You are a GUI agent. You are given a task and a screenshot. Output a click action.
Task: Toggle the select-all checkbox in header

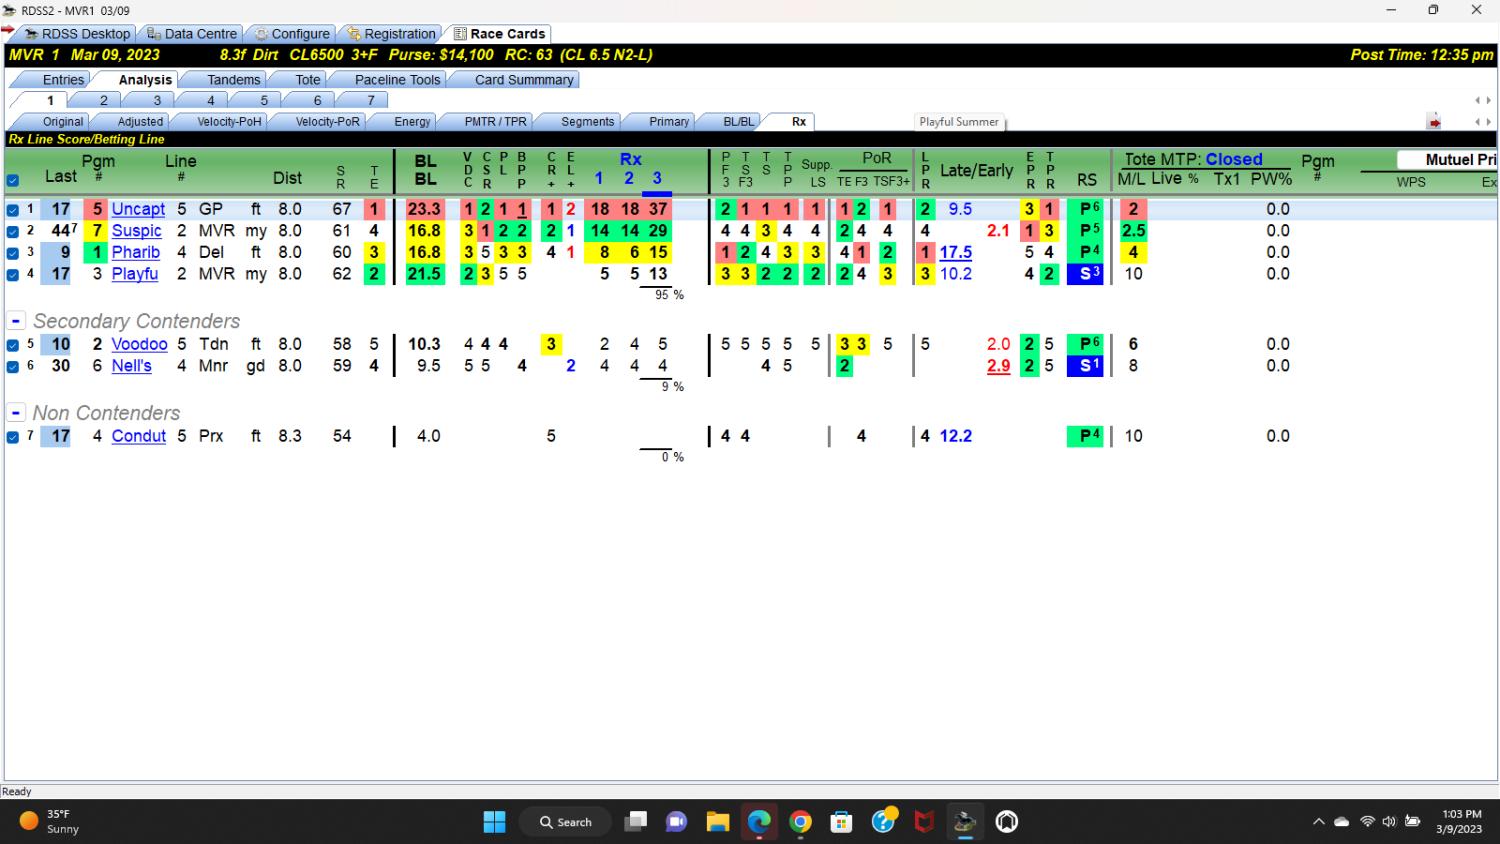click(x=13, y=181)
